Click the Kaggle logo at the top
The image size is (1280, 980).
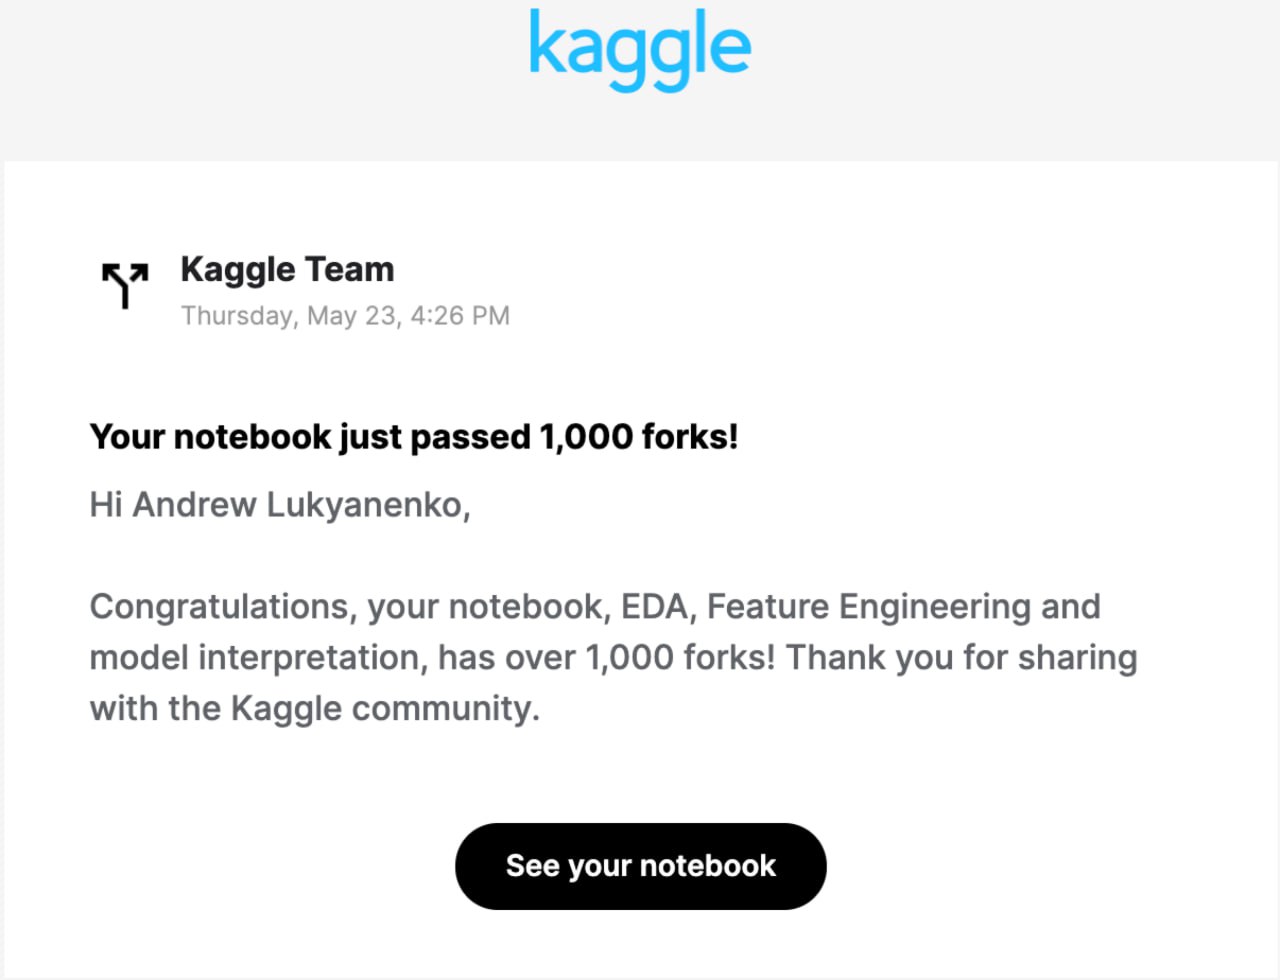(x=640, y=48)
